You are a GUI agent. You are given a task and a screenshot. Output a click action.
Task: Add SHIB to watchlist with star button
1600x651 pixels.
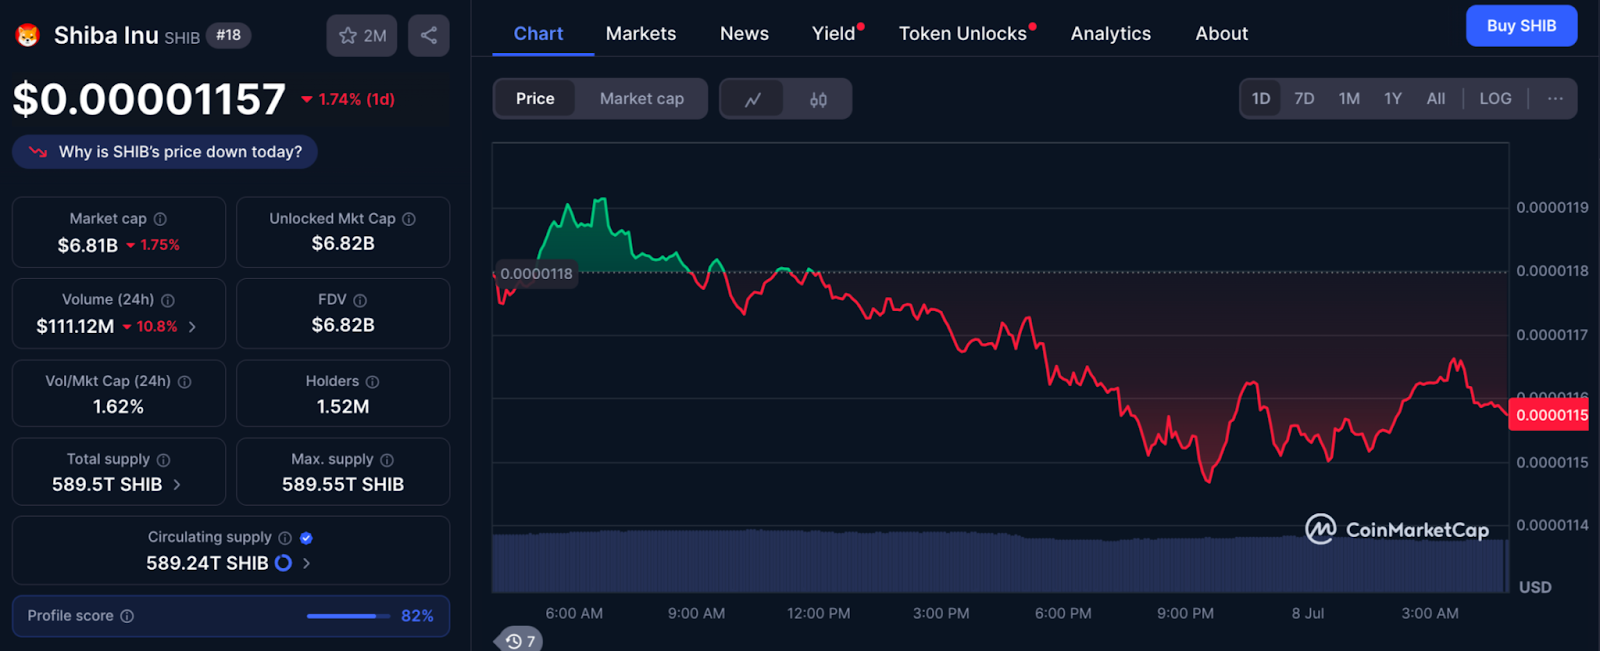pos(362,36)
